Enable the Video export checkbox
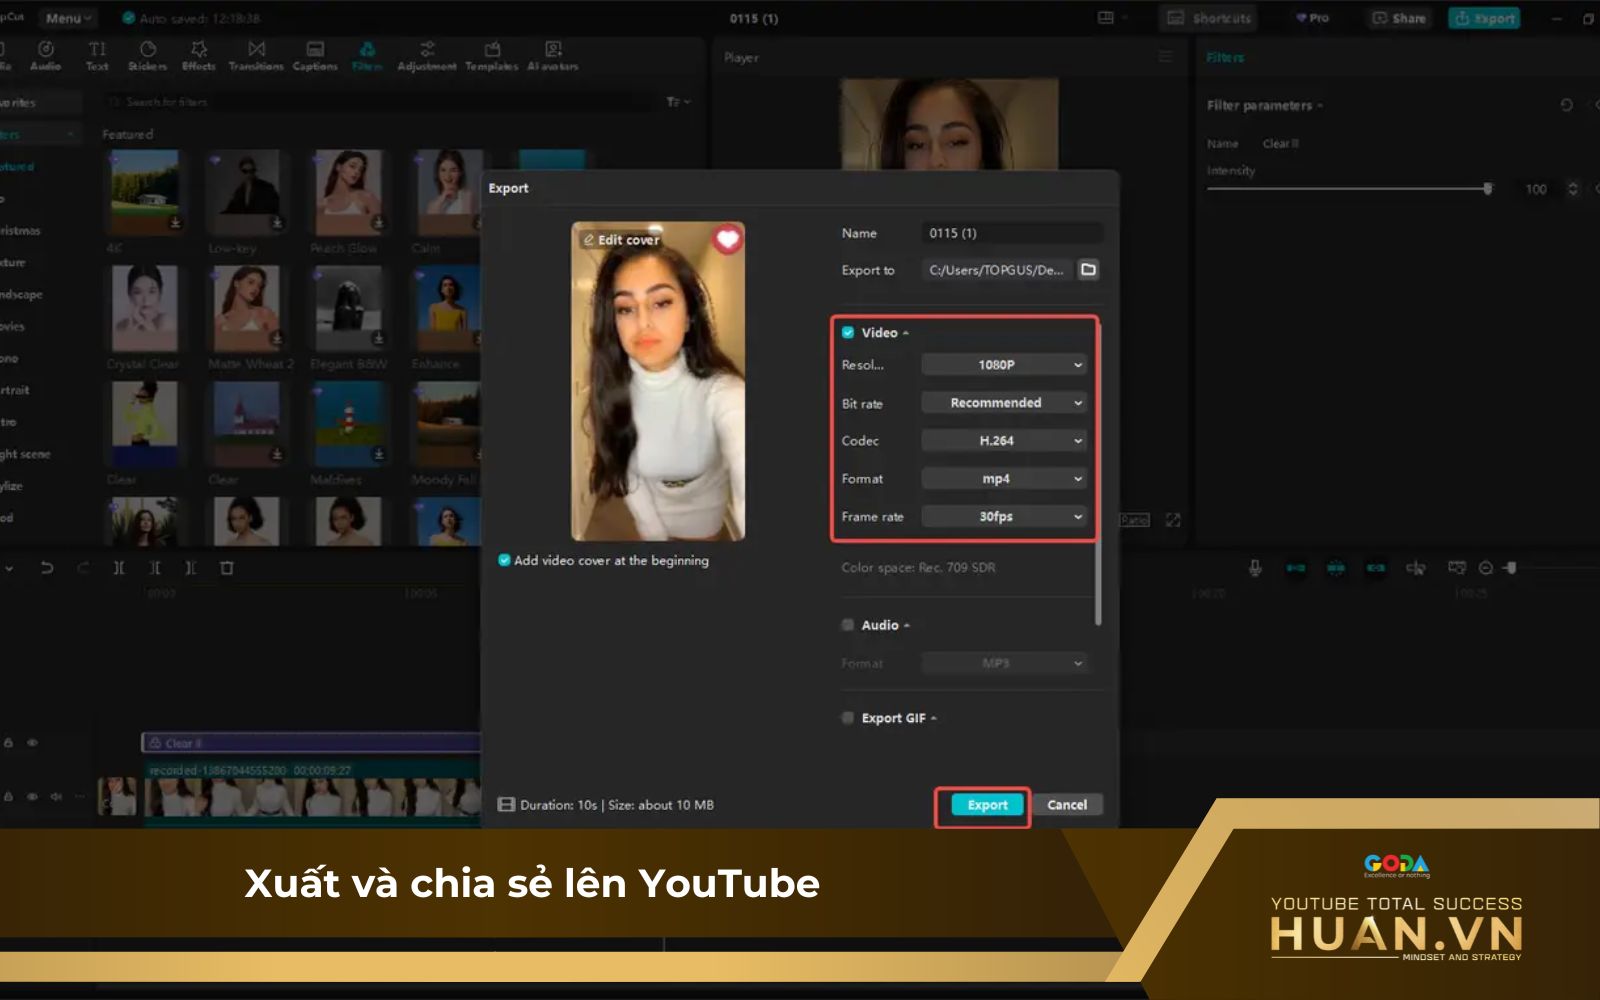Screen dimensions: 1600x1000 pyautogui.click(x=846, y=332)
